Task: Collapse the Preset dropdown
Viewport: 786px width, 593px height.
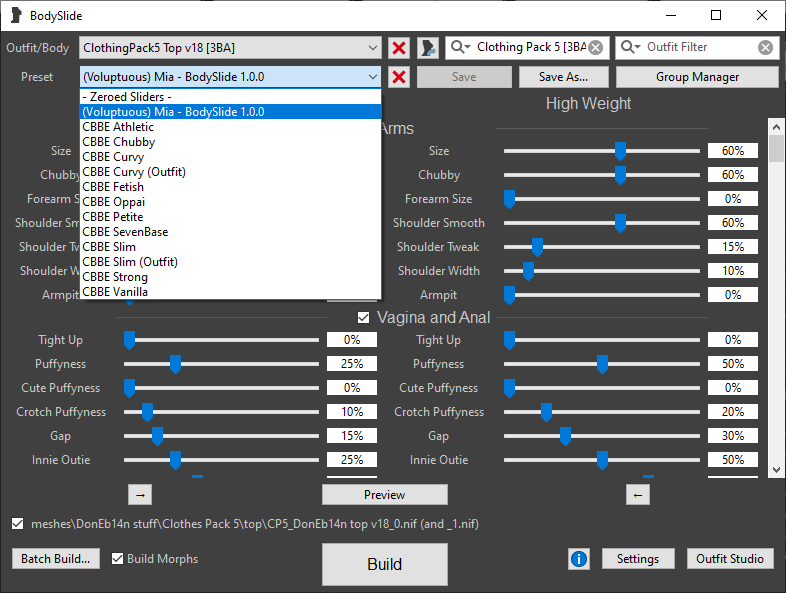Action: 230,77
